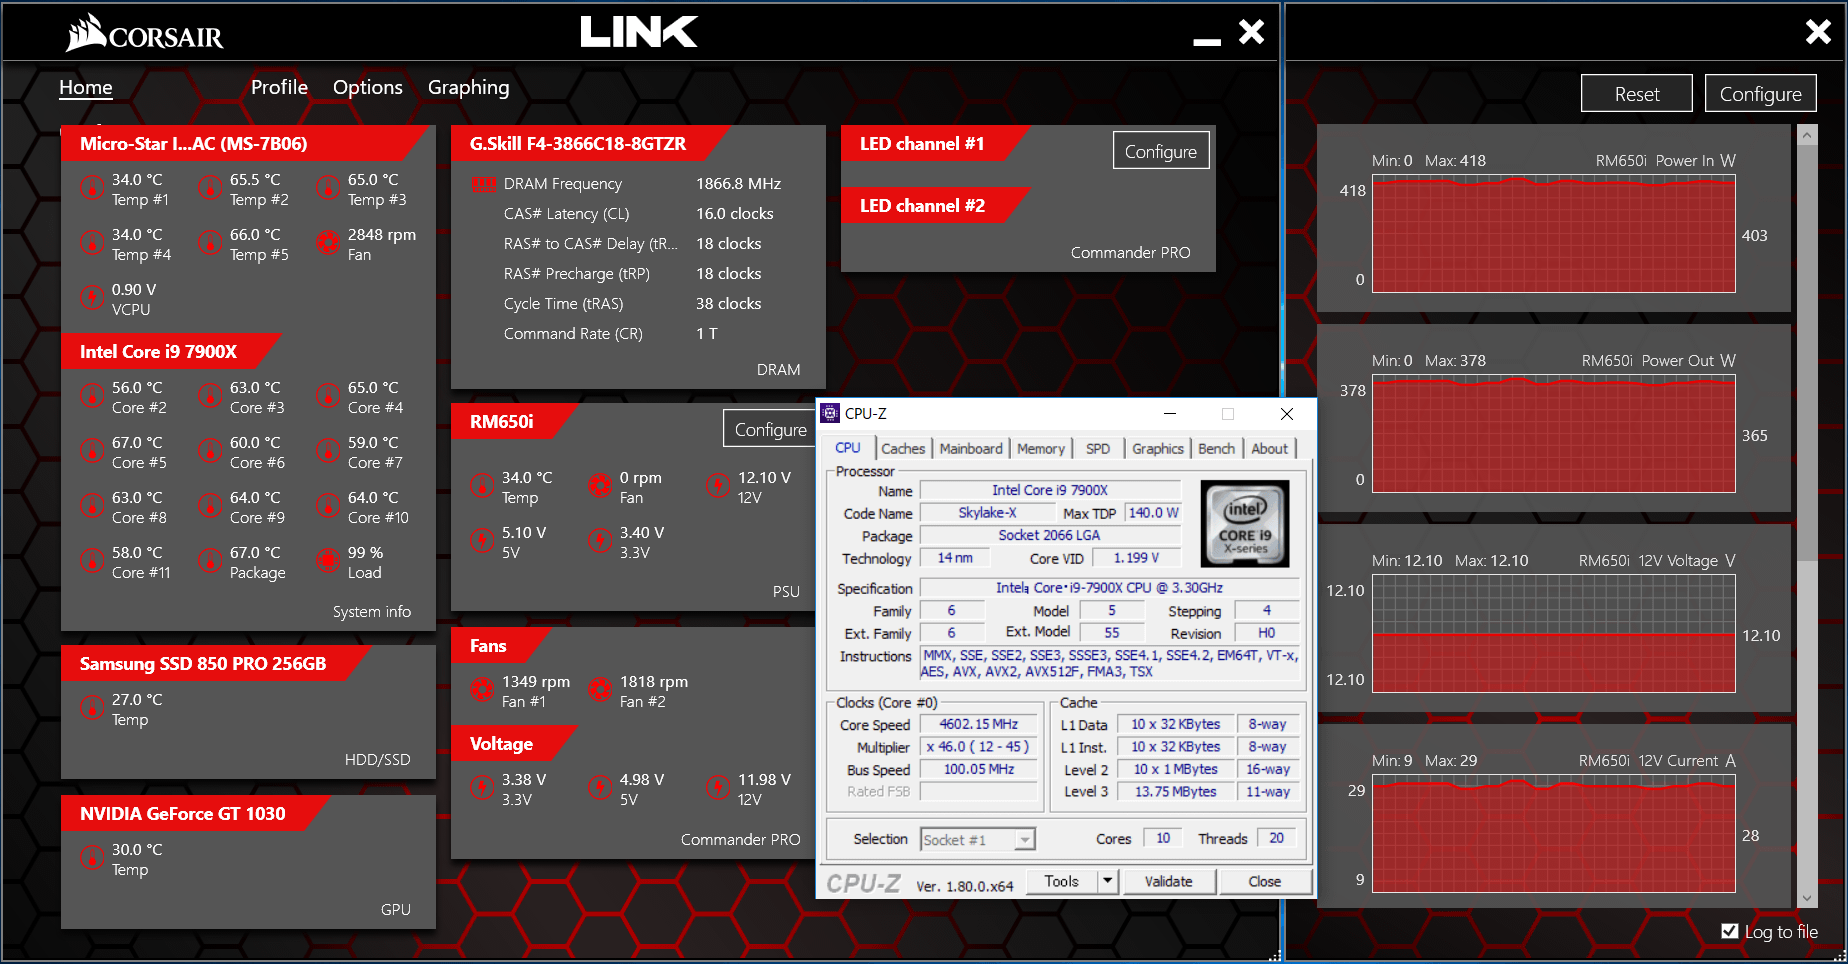Click the VCPU voltage icon
This screenshot has width=1848, height=964.
pyautogui.click(x=92, y=297)
